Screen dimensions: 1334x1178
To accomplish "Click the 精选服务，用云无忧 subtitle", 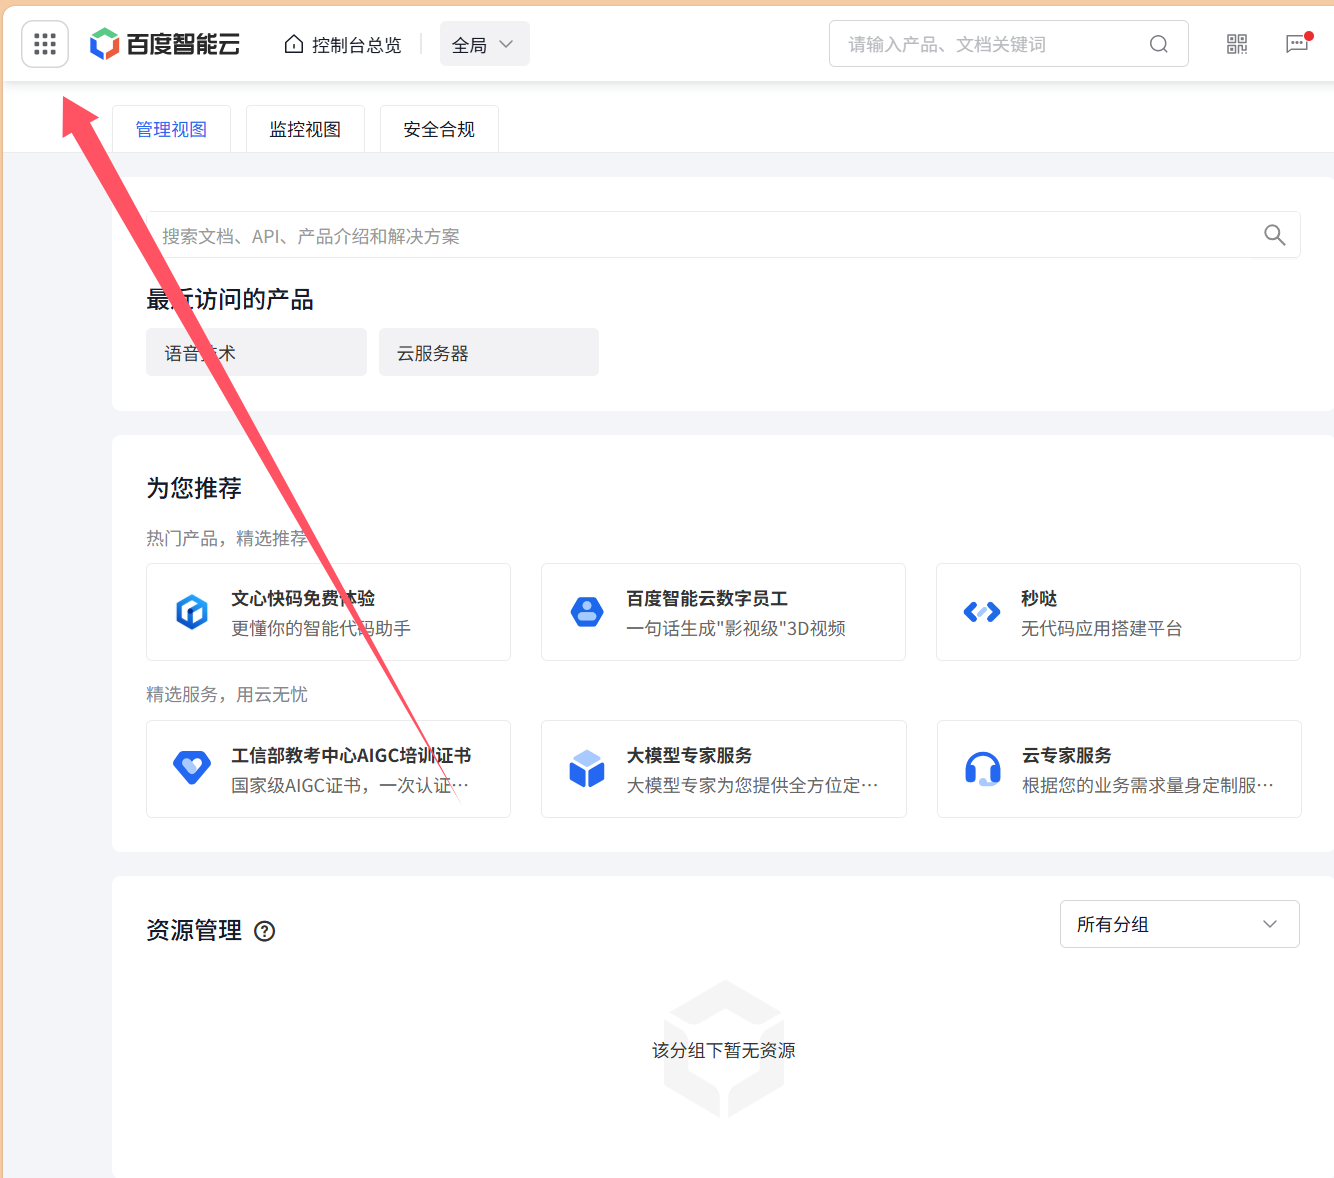I will point(227,694).
